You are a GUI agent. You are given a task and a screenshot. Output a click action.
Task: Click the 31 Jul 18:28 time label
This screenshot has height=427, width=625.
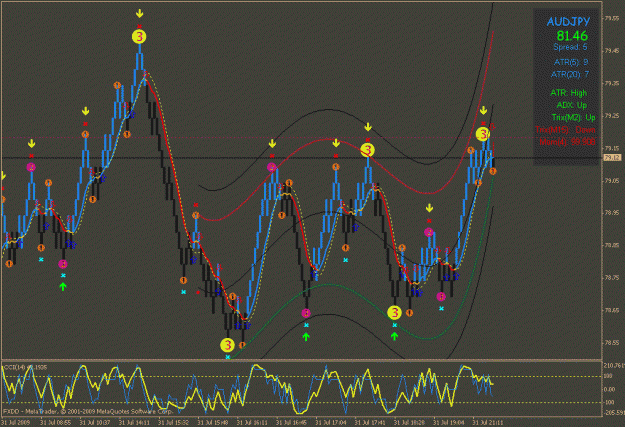click(409, 422)
